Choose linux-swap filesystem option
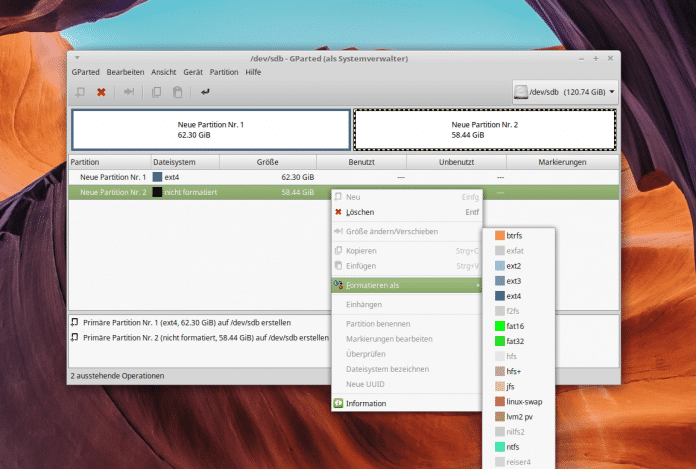The height and width of the screenshot is (469, 696). (x=525, y=401)
